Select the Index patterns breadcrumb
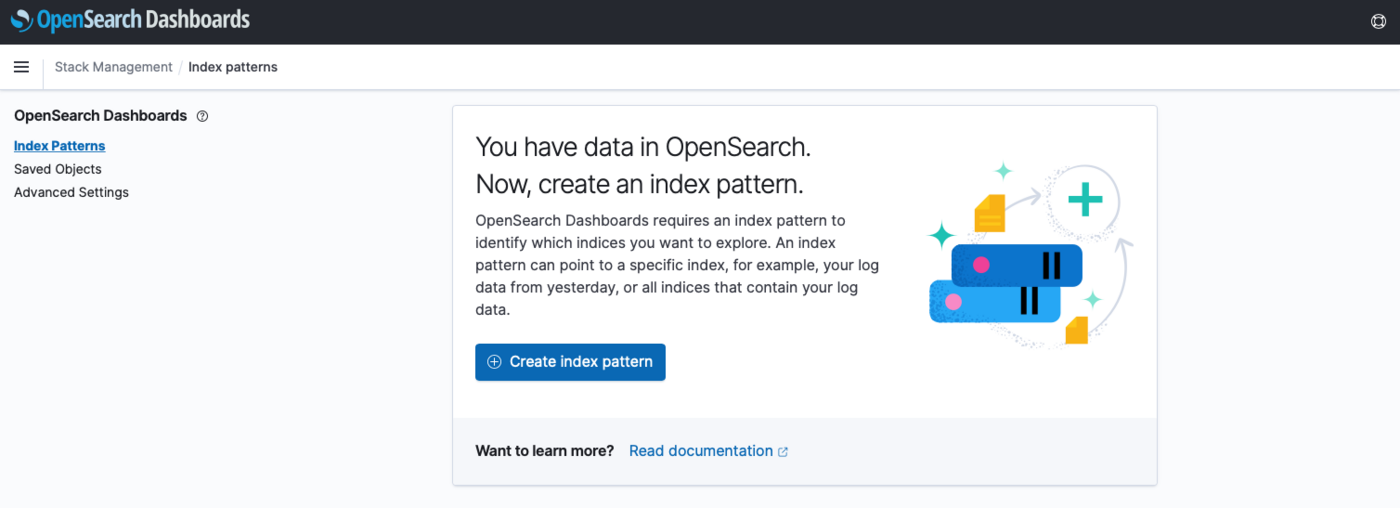Image resolution: width=1400 pixels, height=508 pixels. [x=233, y=67]
